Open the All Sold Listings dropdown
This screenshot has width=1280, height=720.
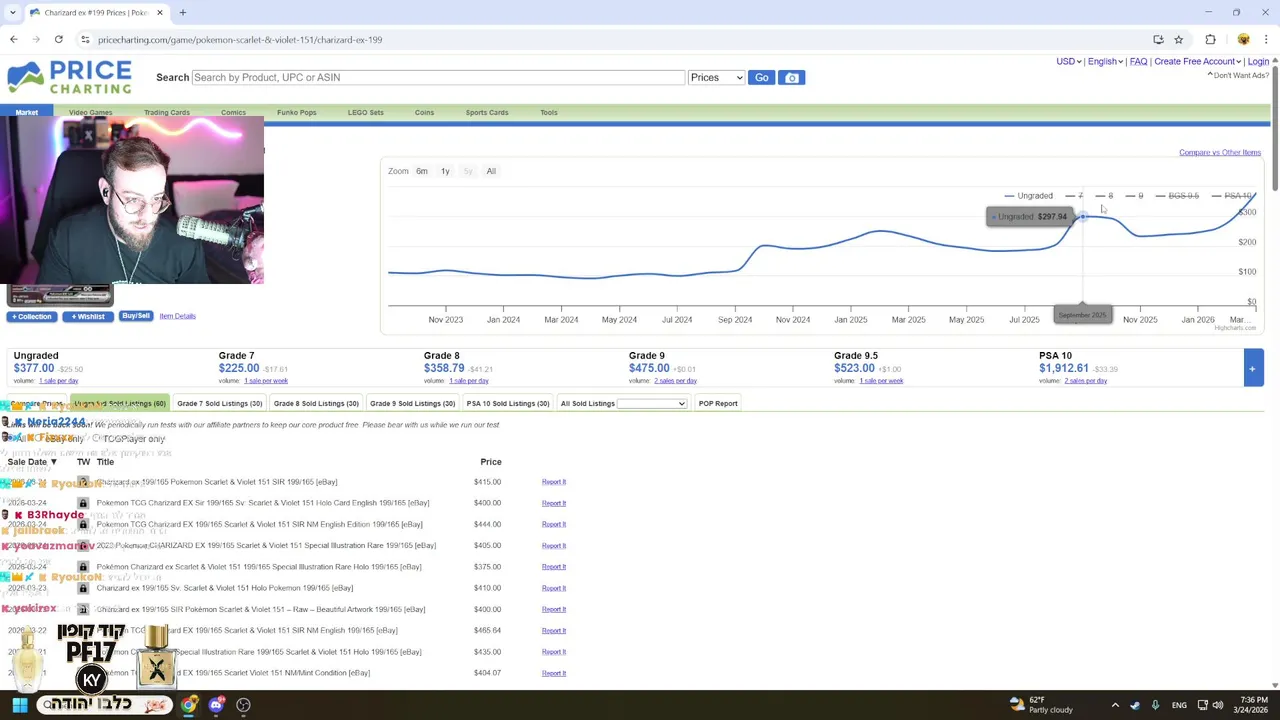652,403
